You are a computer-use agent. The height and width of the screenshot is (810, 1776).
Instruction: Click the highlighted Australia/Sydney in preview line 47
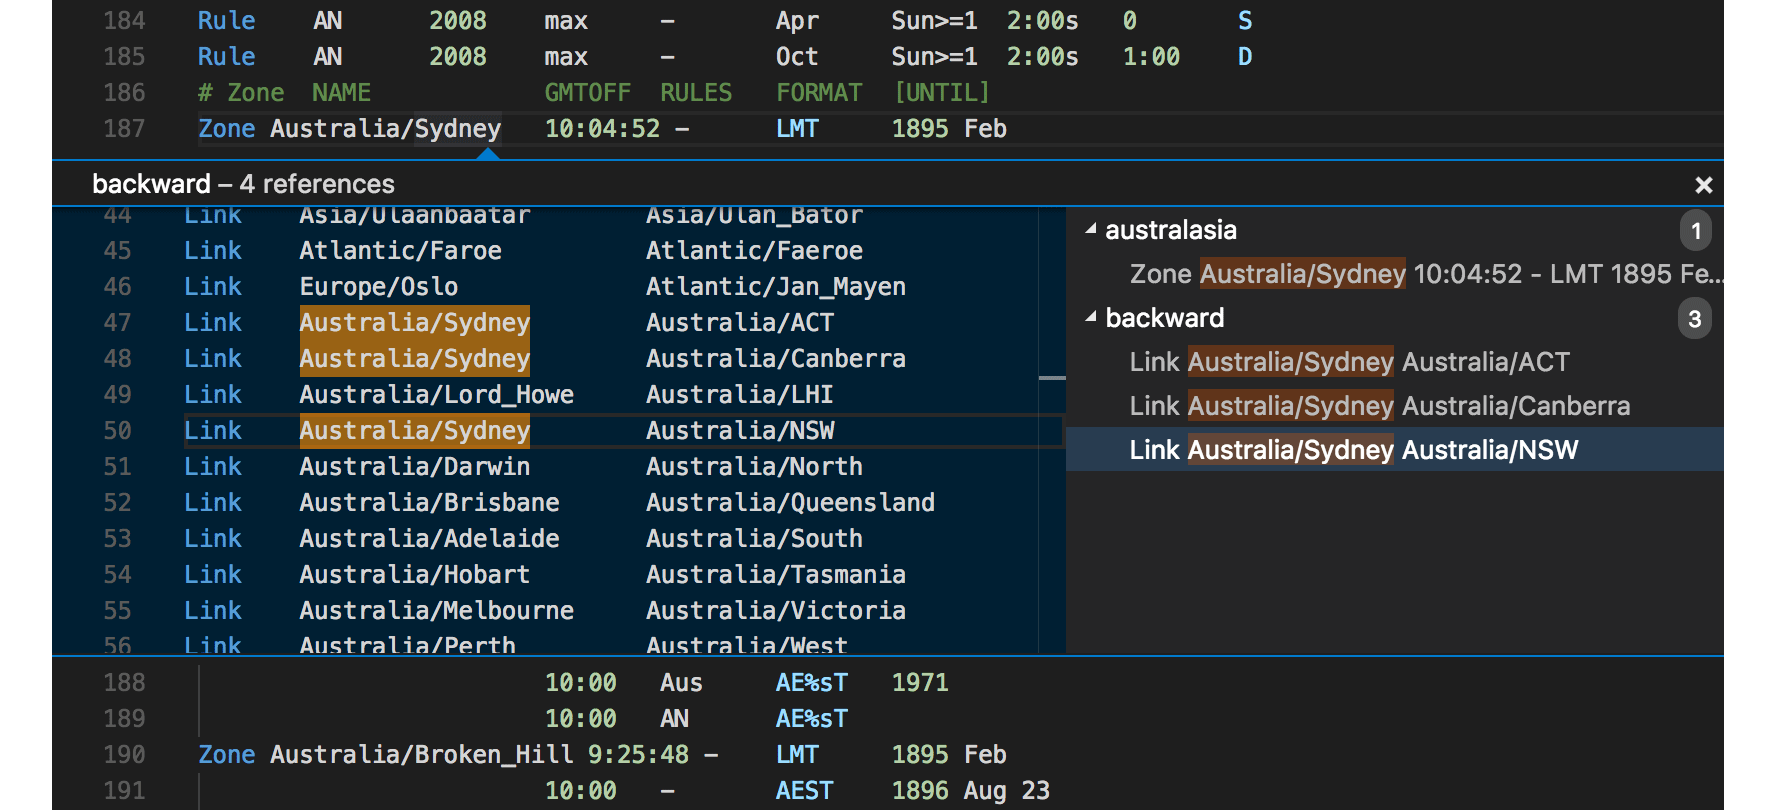pos(414,323)
